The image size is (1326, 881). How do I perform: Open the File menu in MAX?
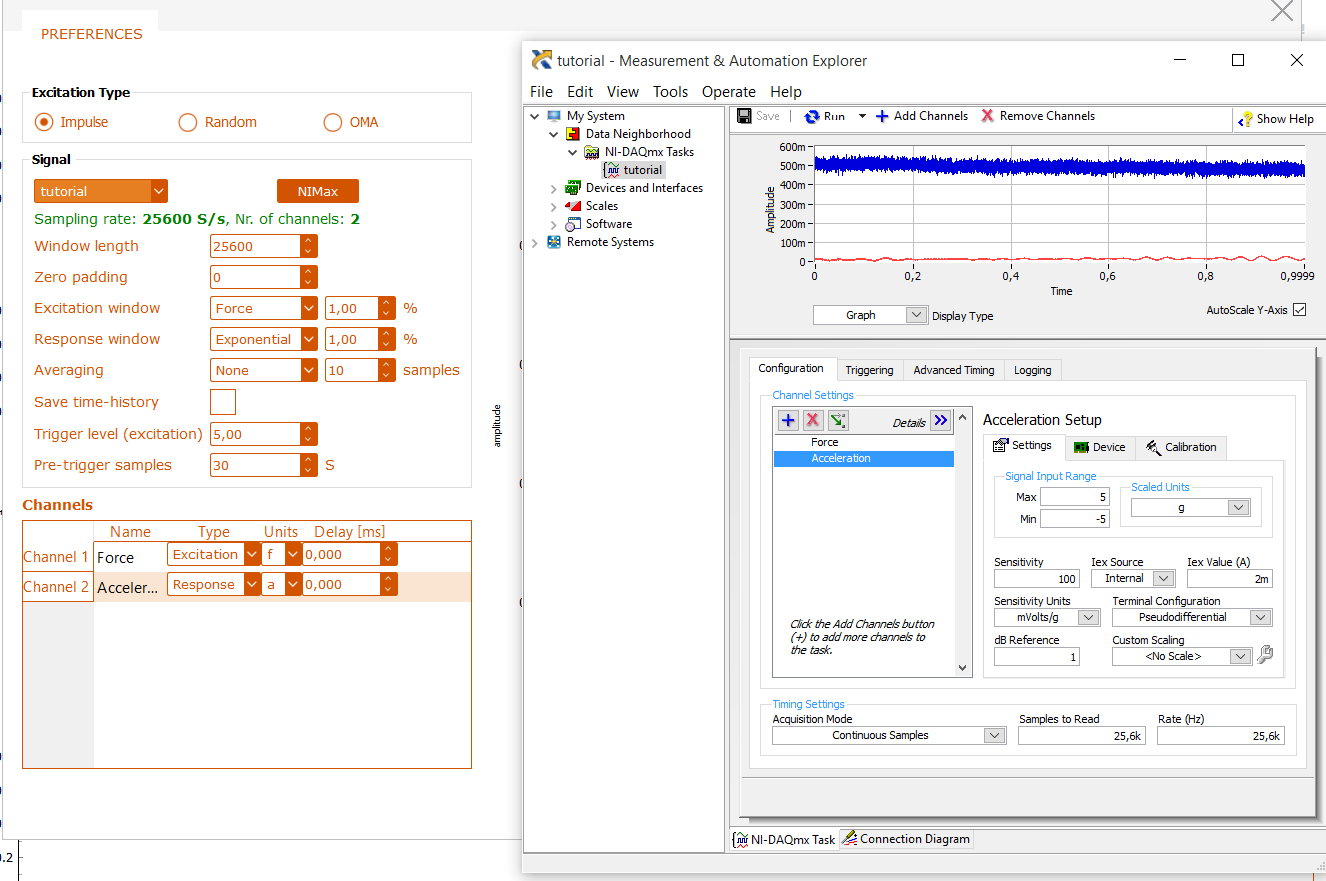(541, 92)
